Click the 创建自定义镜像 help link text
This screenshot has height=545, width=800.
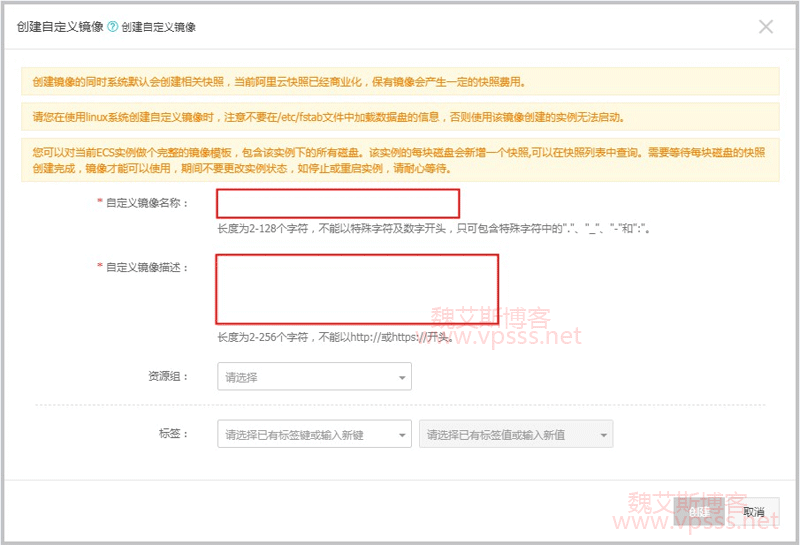[x=159, y=27]
